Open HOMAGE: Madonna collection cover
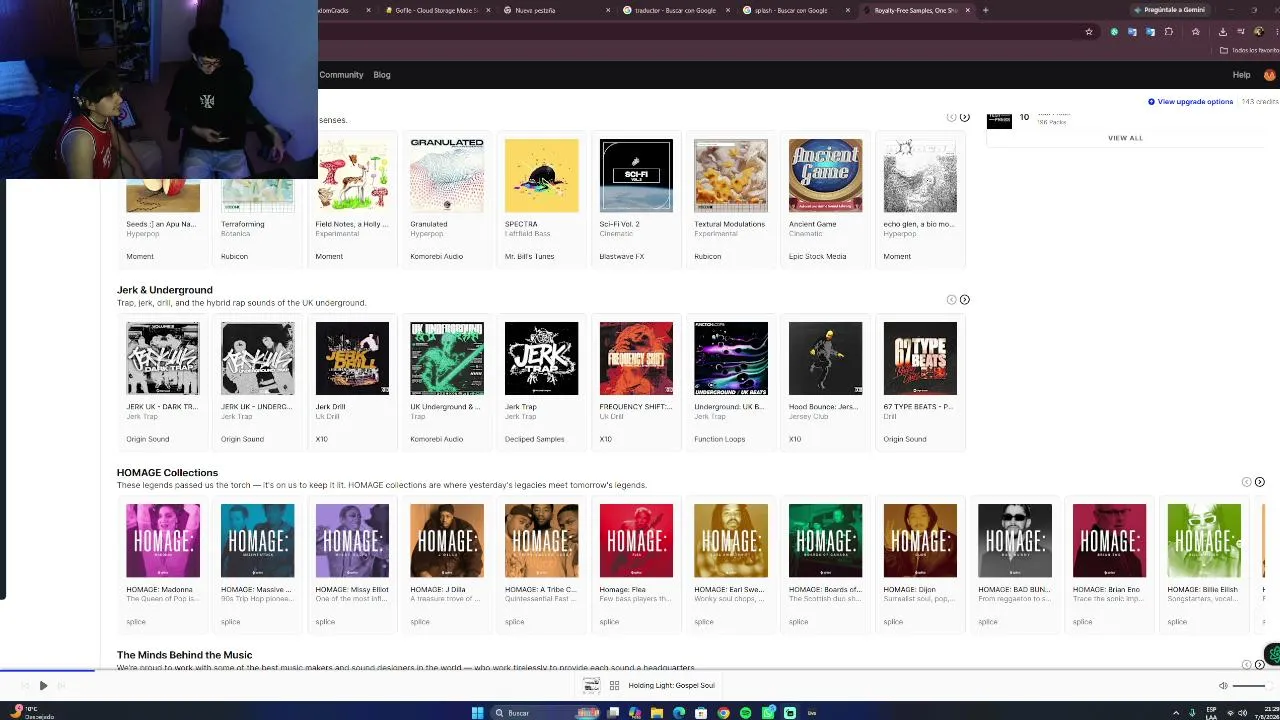The width and height of the screenshot is (1280, 720). click(163, 541)
